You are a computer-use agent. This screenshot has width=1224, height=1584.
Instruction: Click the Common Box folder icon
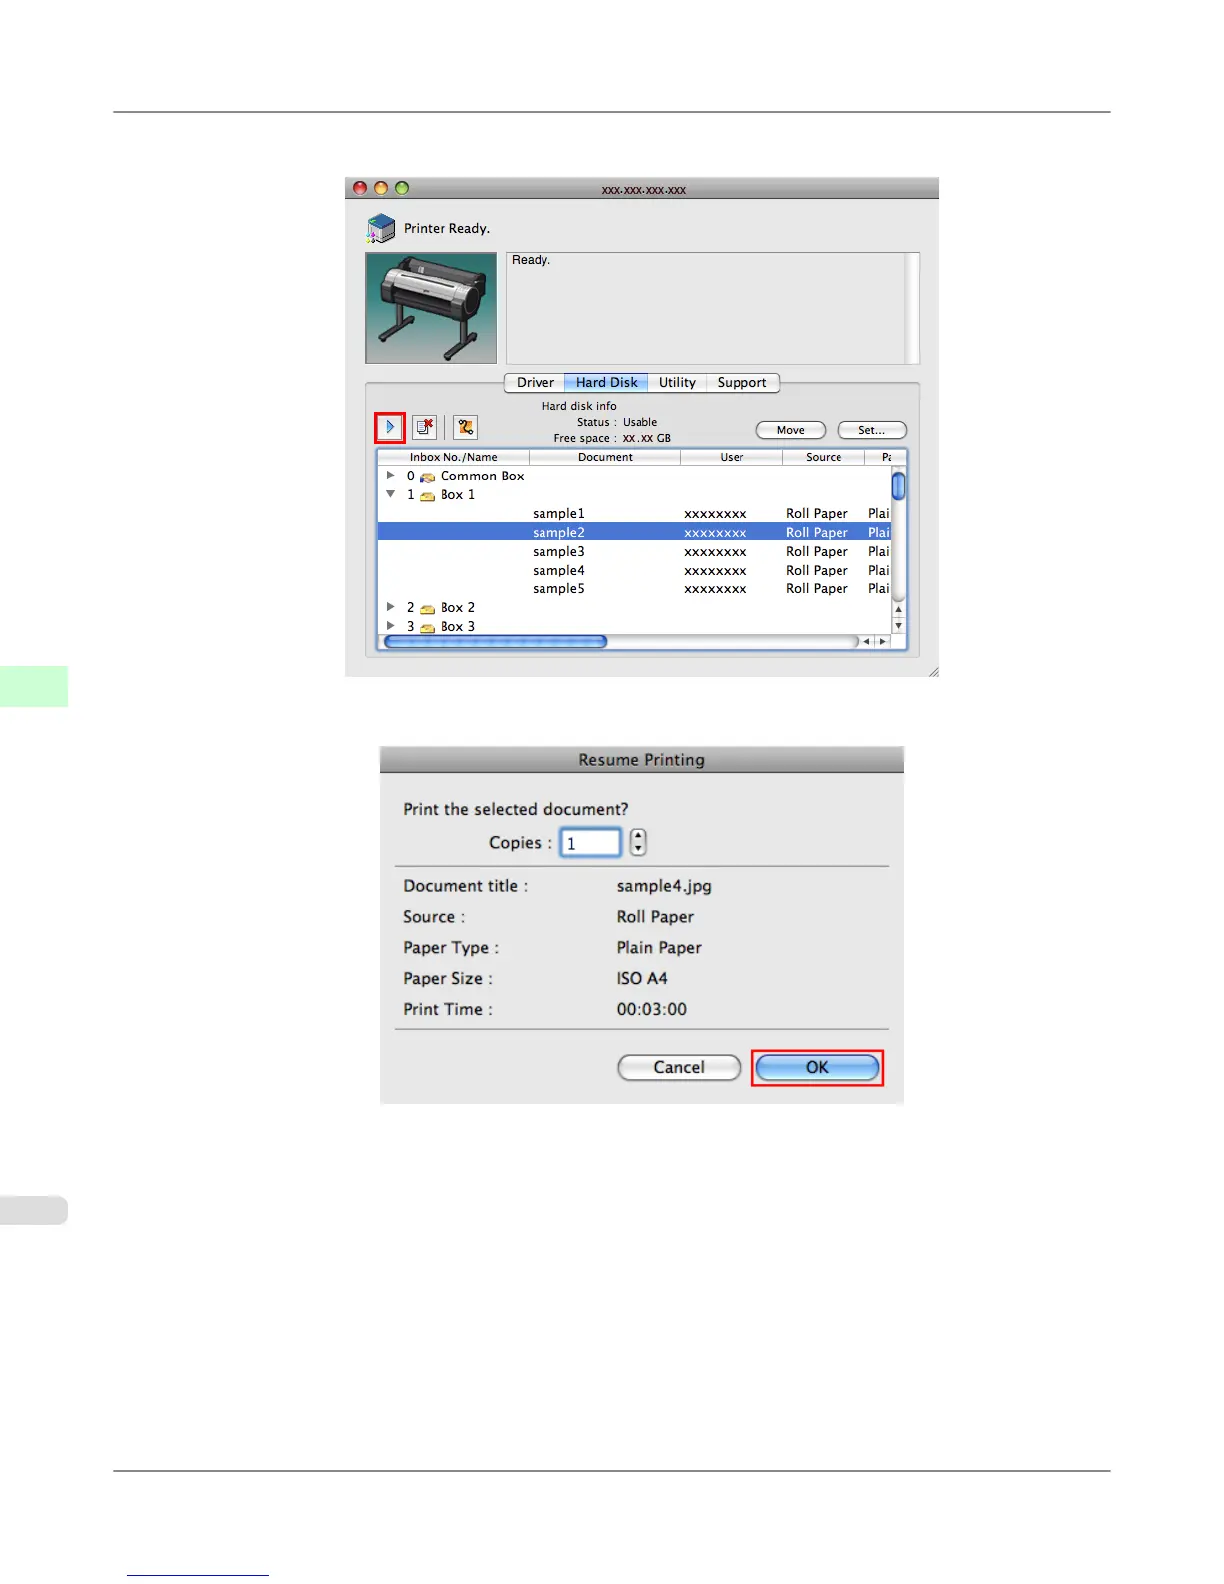[x=427, y=477]
